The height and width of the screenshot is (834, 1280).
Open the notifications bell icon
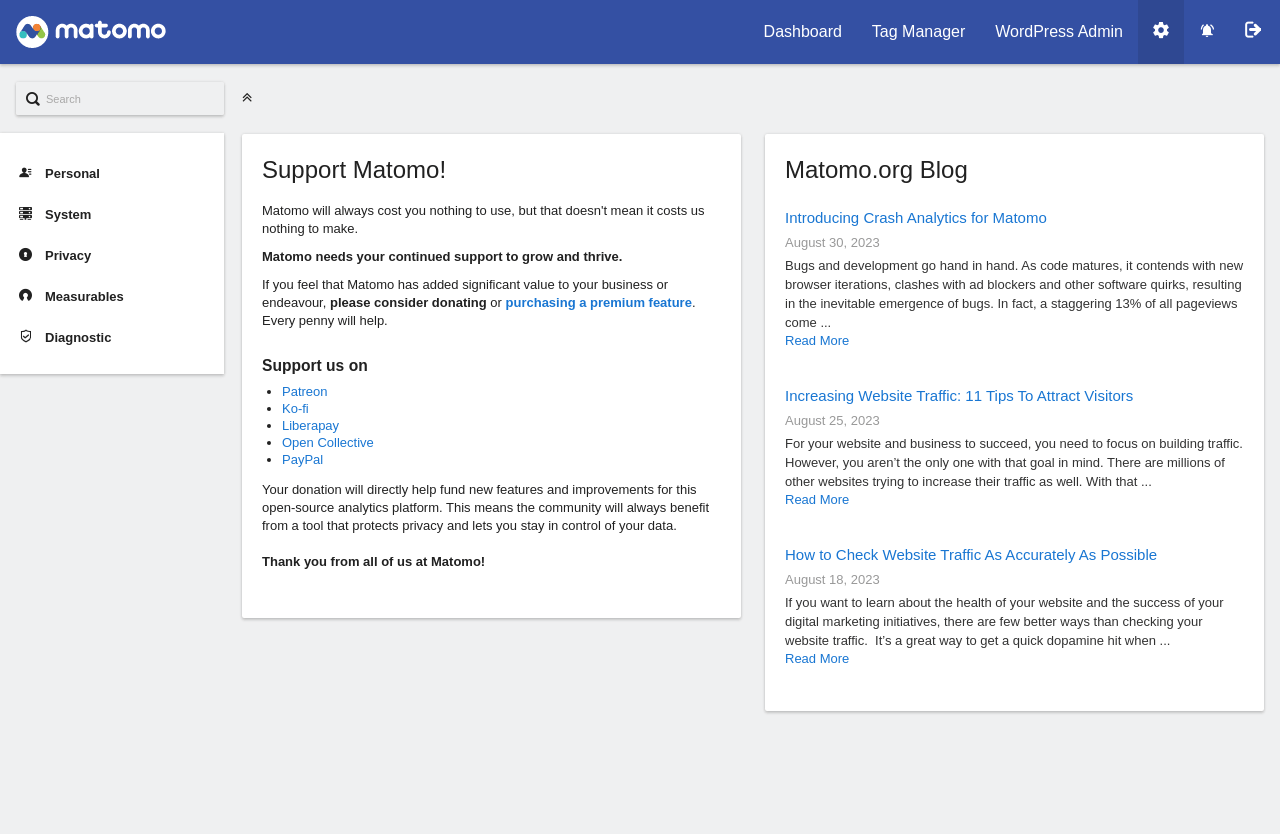[x=1207, y=31]
